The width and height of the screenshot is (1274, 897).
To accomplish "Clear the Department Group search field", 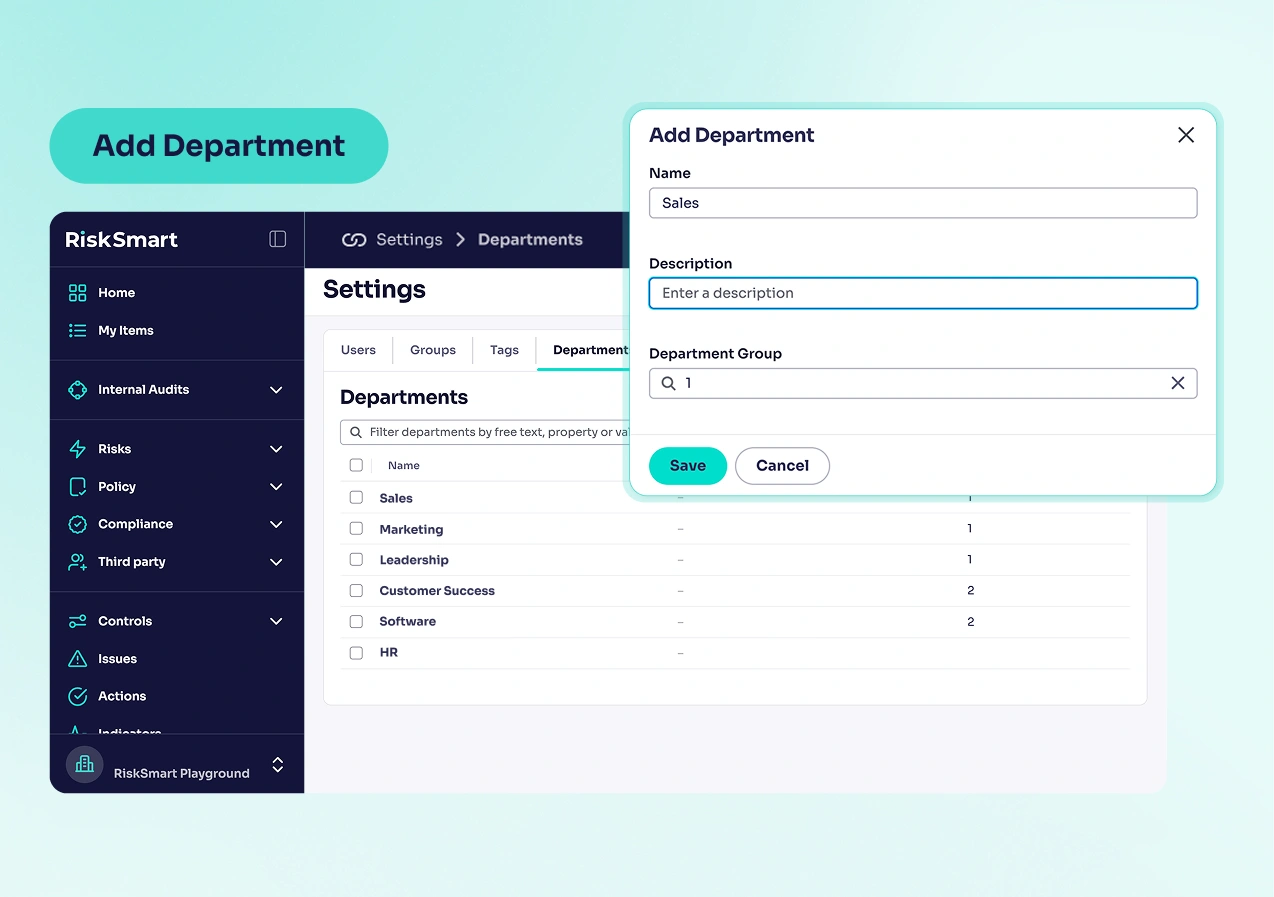I will point(1177,383).
